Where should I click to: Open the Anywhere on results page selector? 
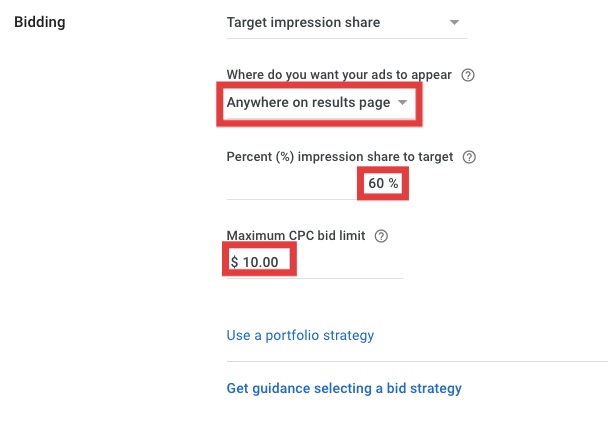(x=317, y=103)
